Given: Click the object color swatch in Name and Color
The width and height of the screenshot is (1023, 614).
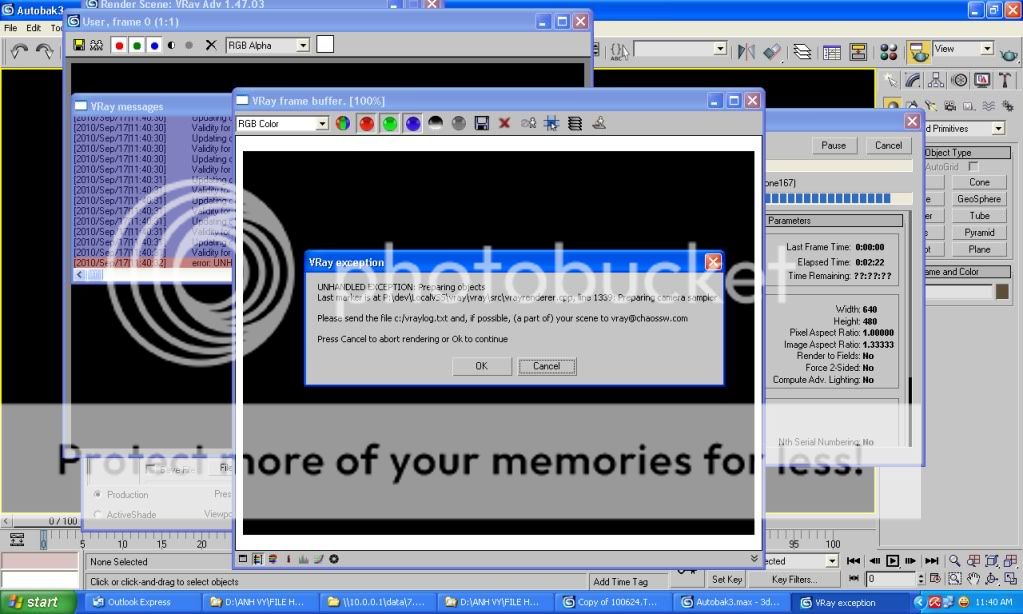Looking at the screenshot, I should click(1002, 291).
